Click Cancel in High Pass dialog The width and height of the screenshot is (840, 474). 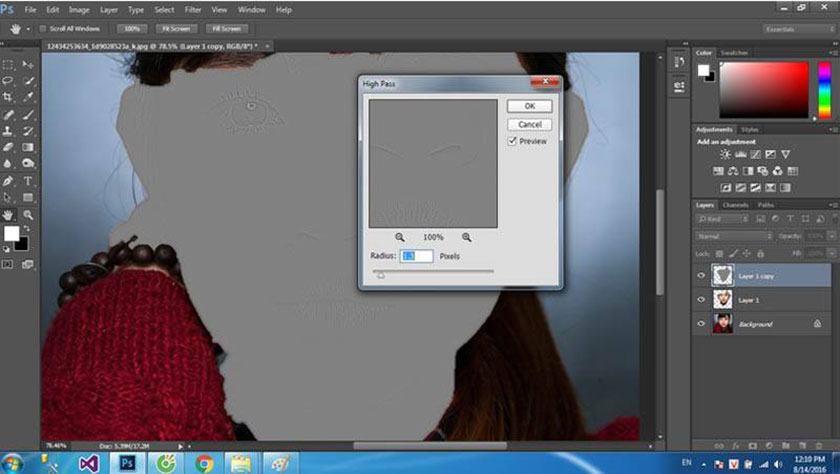click(529, 124)
